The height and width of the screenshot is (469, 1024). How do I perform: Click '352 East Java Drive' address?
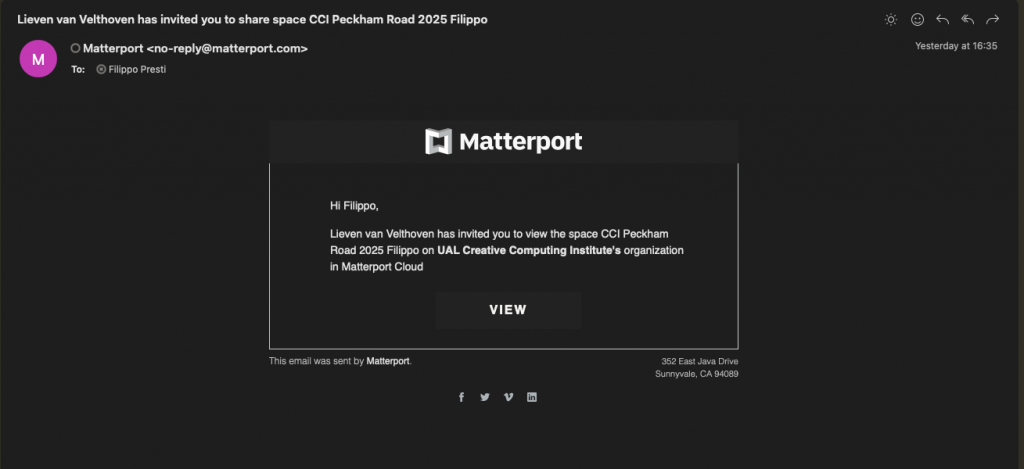(x=699, y=361)
